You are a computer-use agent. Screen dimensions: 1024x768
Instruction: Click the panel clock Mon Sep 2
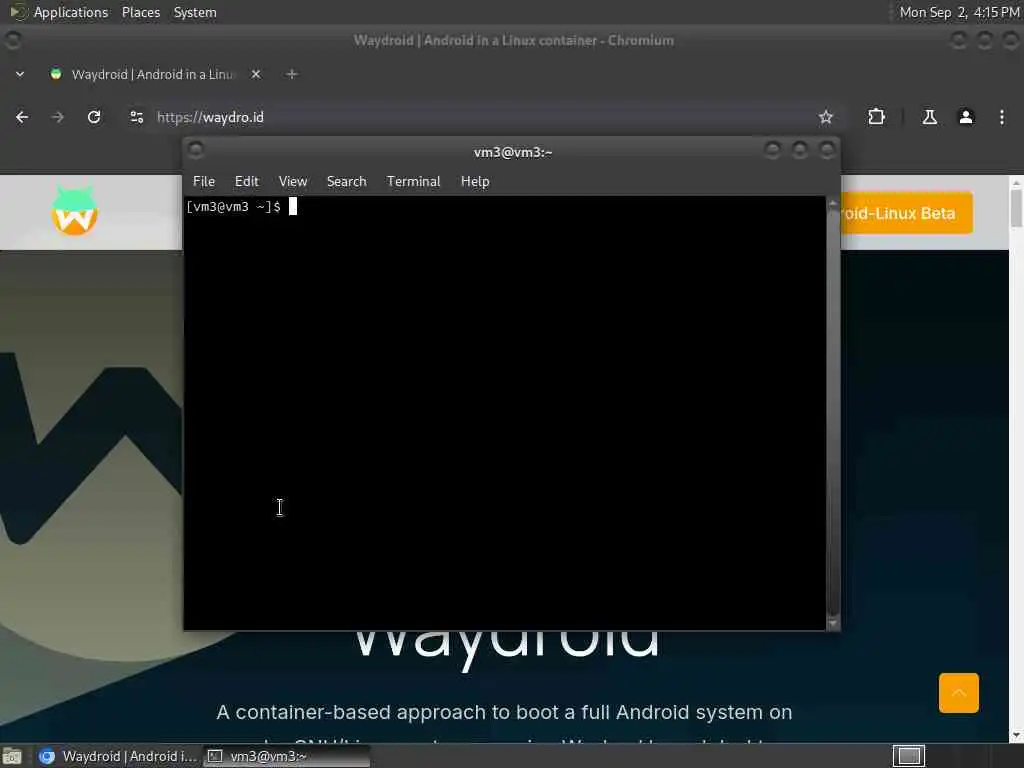[959, 12]
